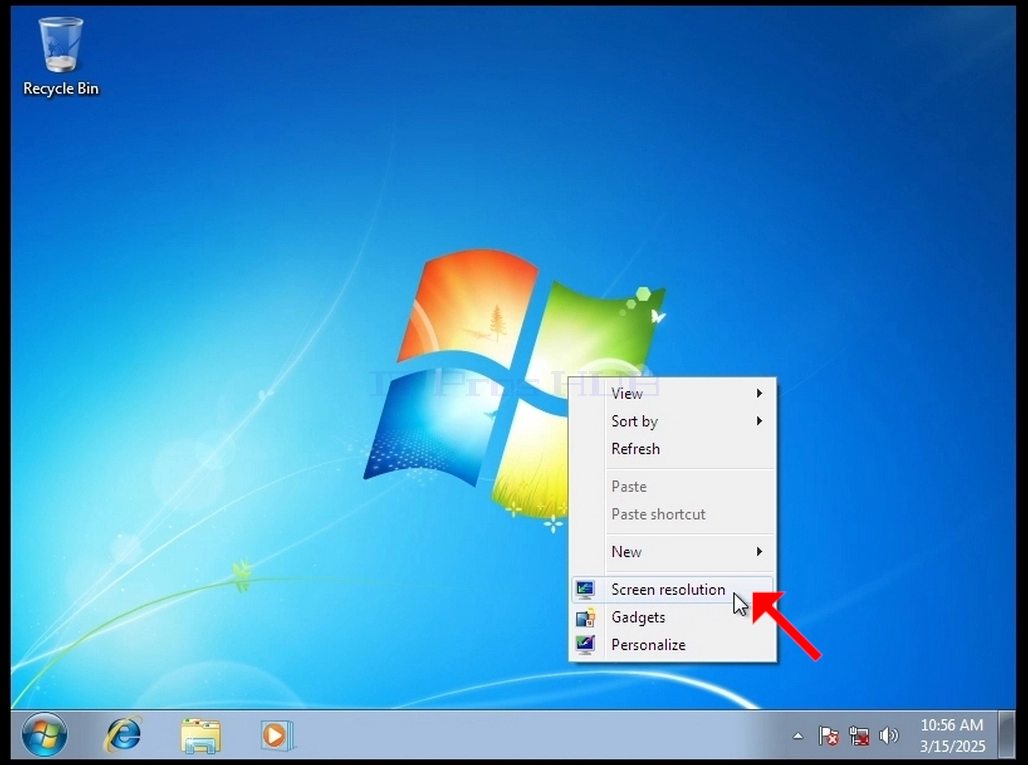Launch Windows Media Player from taskbar
Viewport: 1028px width, 765px height.
(277, 736)
